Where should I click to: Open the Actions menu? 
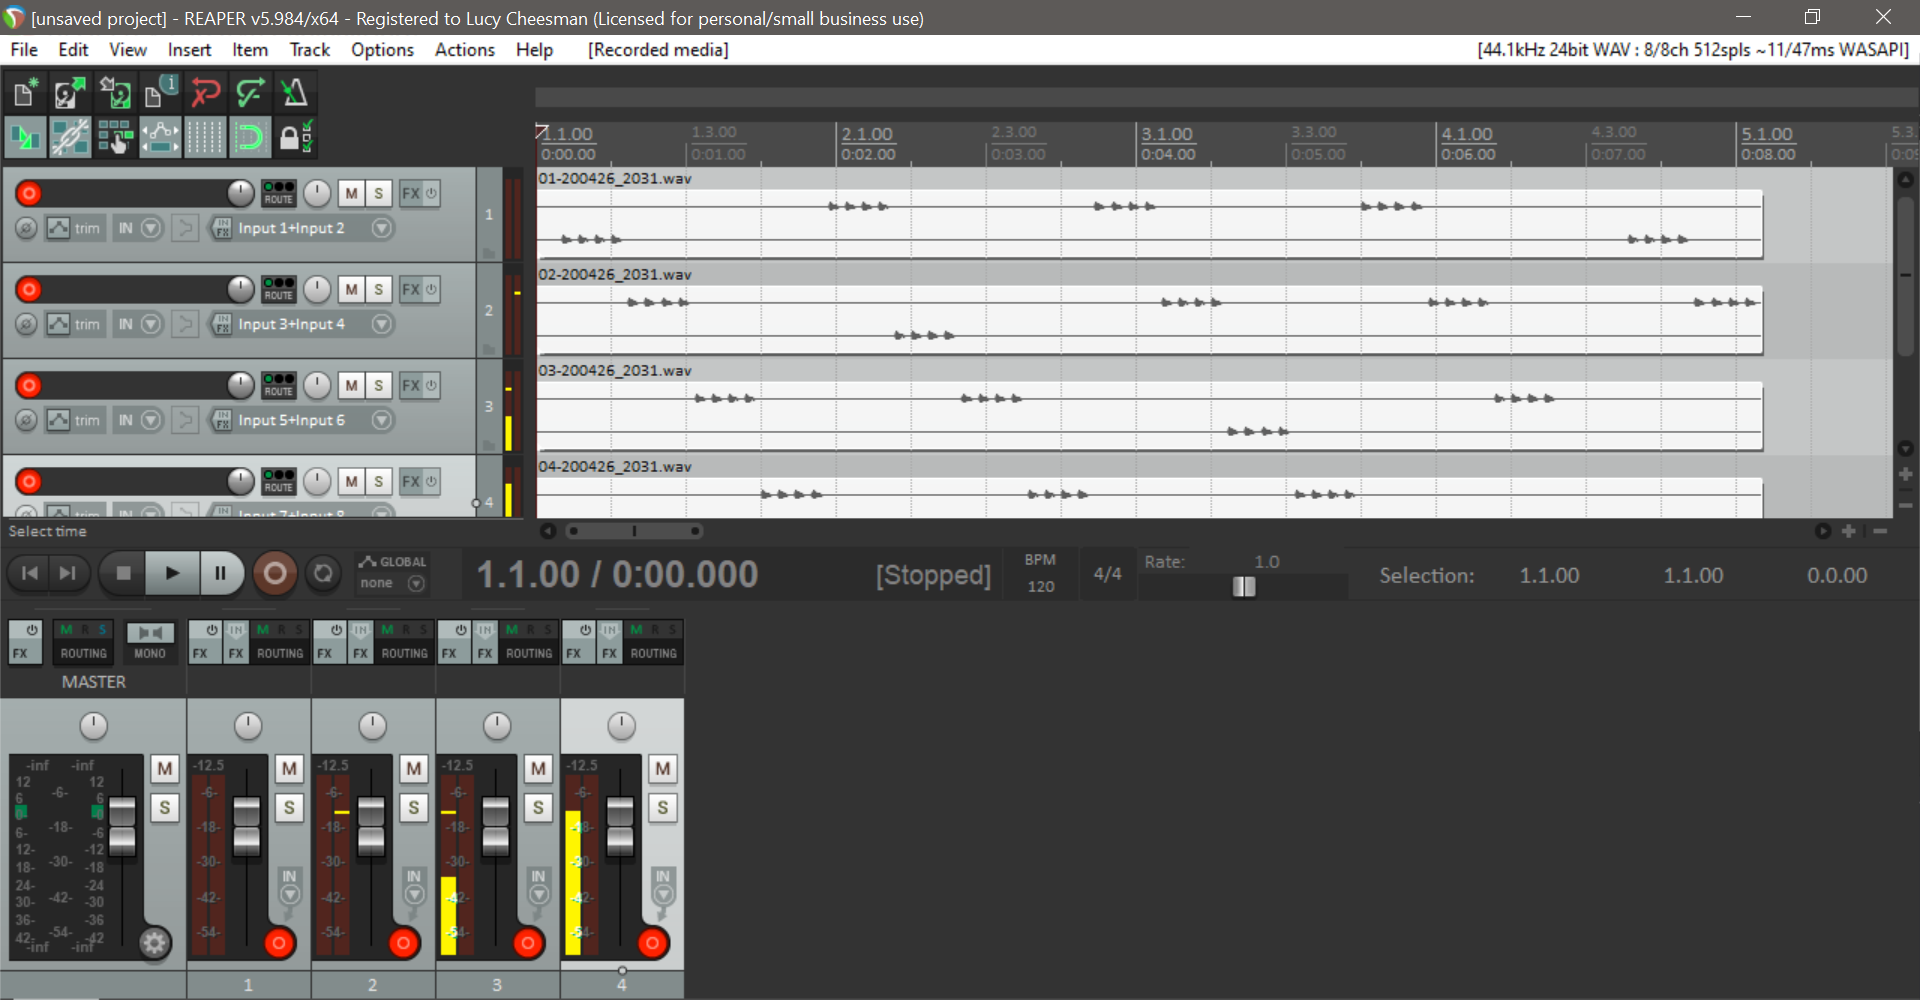click(x=464, y=50)
